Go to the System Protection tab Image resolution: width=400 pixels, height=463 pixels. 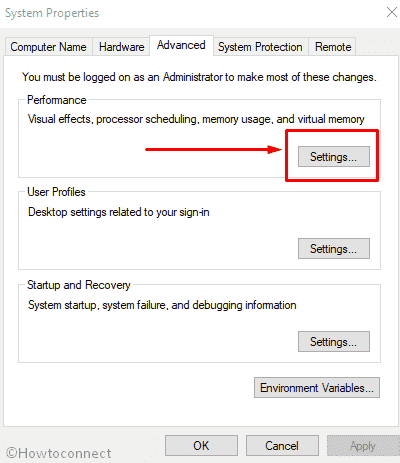pos(260,47)
